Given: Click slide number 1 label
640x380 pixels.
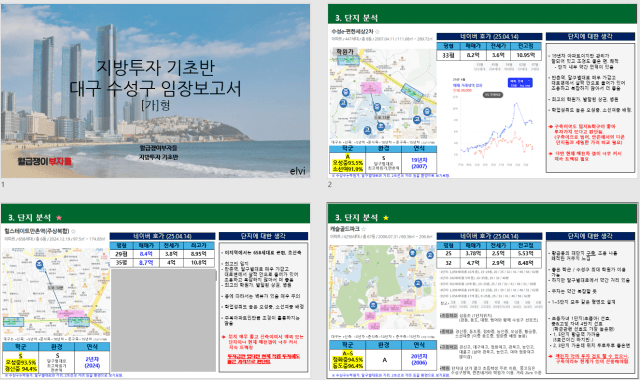Looking at the screenshot, I should pyautogui.click(x=3, y=184).
